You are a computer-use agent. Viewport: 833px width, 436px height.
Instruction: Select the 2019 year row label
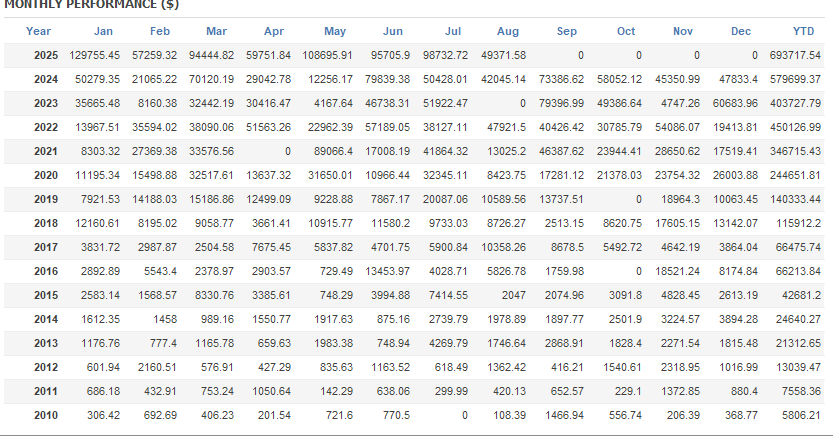point(46,199)
